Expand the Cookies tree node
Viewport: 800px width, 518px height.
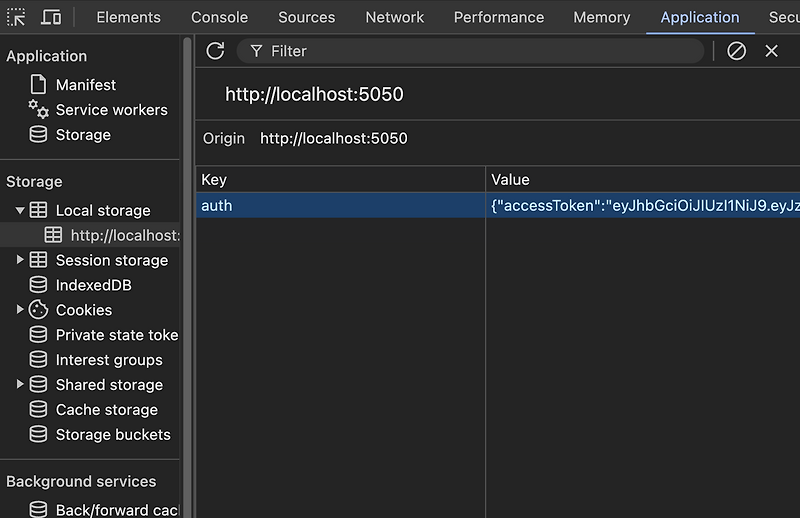coord(20,310)
